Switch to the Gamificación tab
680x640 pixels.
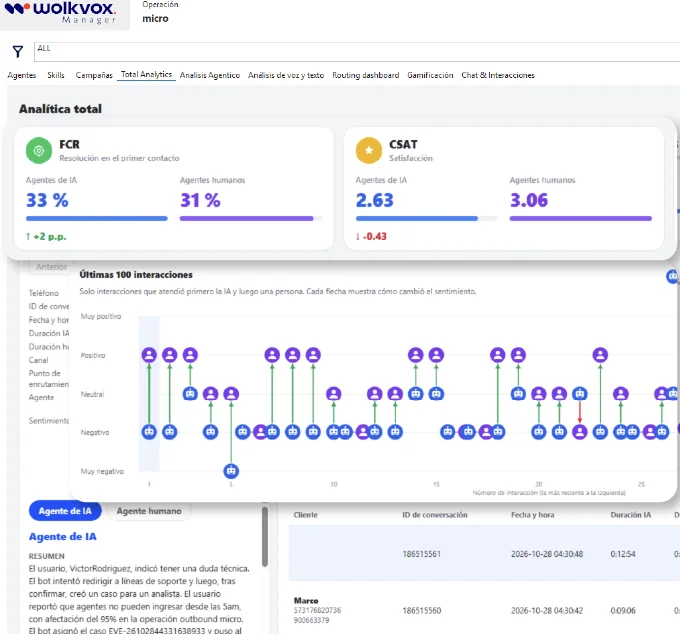coord(430,75)
